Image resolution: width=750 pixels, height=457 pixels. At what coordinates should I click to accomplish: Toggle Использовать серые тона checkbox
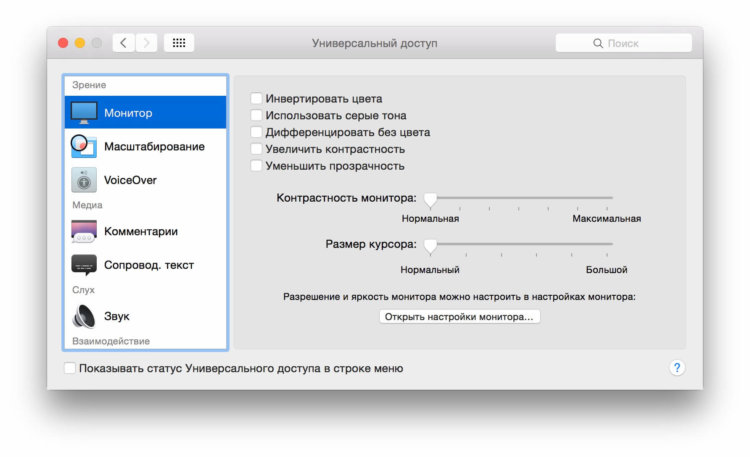257,116
